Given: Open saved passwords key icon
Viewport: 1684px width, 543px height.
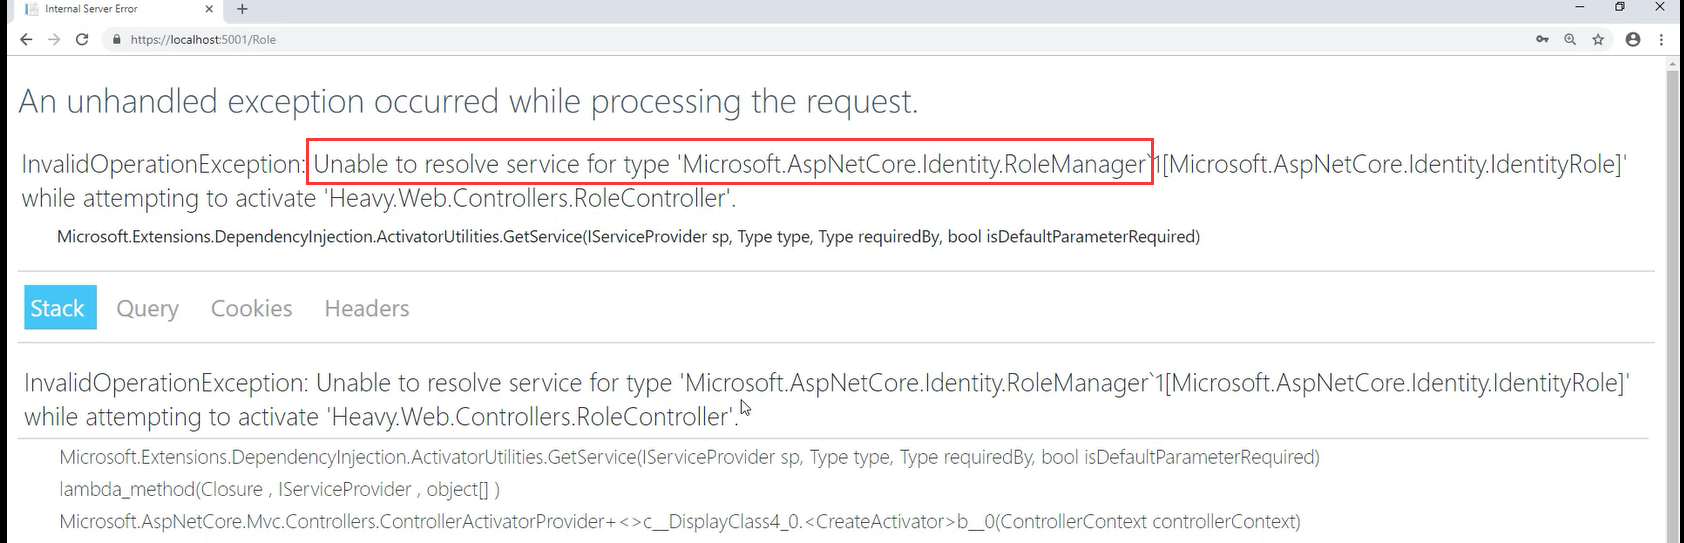Looking at the screenshot, I should coord(1542,39).
